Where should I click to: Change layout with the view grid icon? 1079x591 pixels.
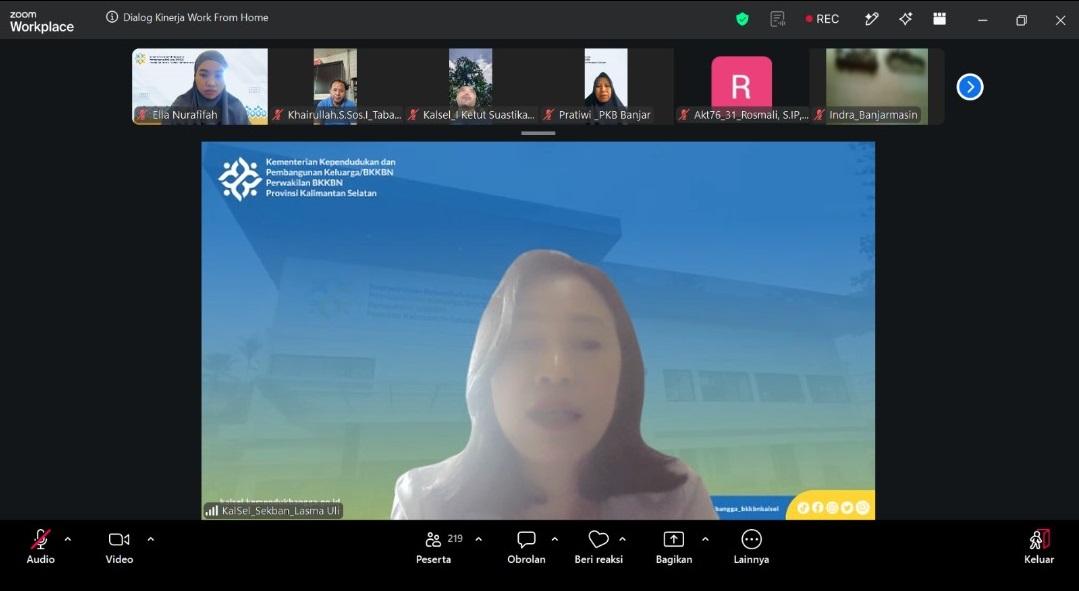[x=939, y=19]
